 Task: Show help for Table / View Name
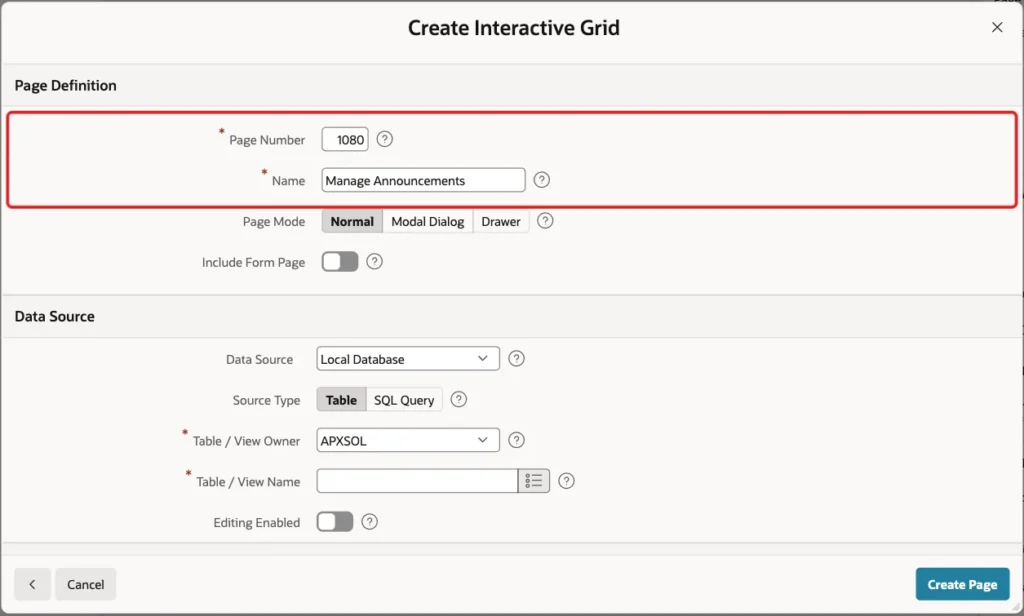(566, 481)
